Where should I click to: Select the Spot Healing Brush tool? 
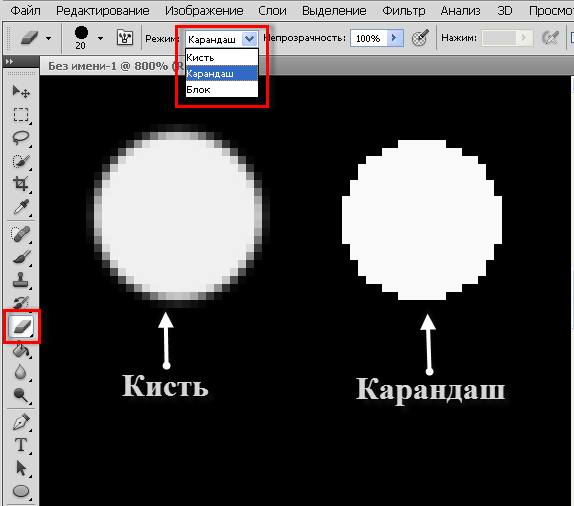coord(21,234)
